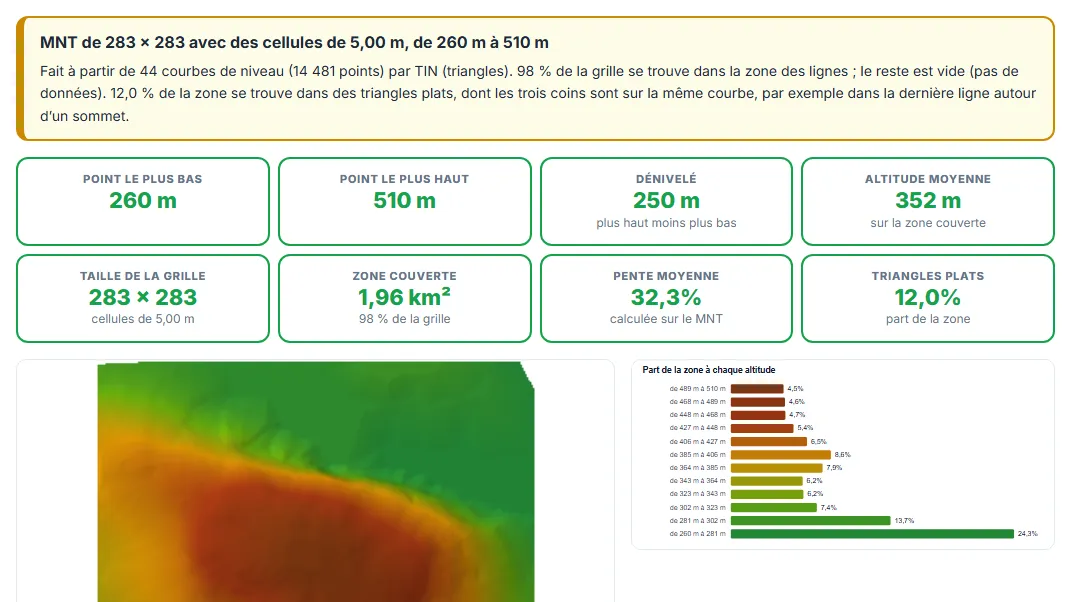Select the 352 m average altitude value
The height and width of the screenshot is (602, 1071).
pos(928,201)
